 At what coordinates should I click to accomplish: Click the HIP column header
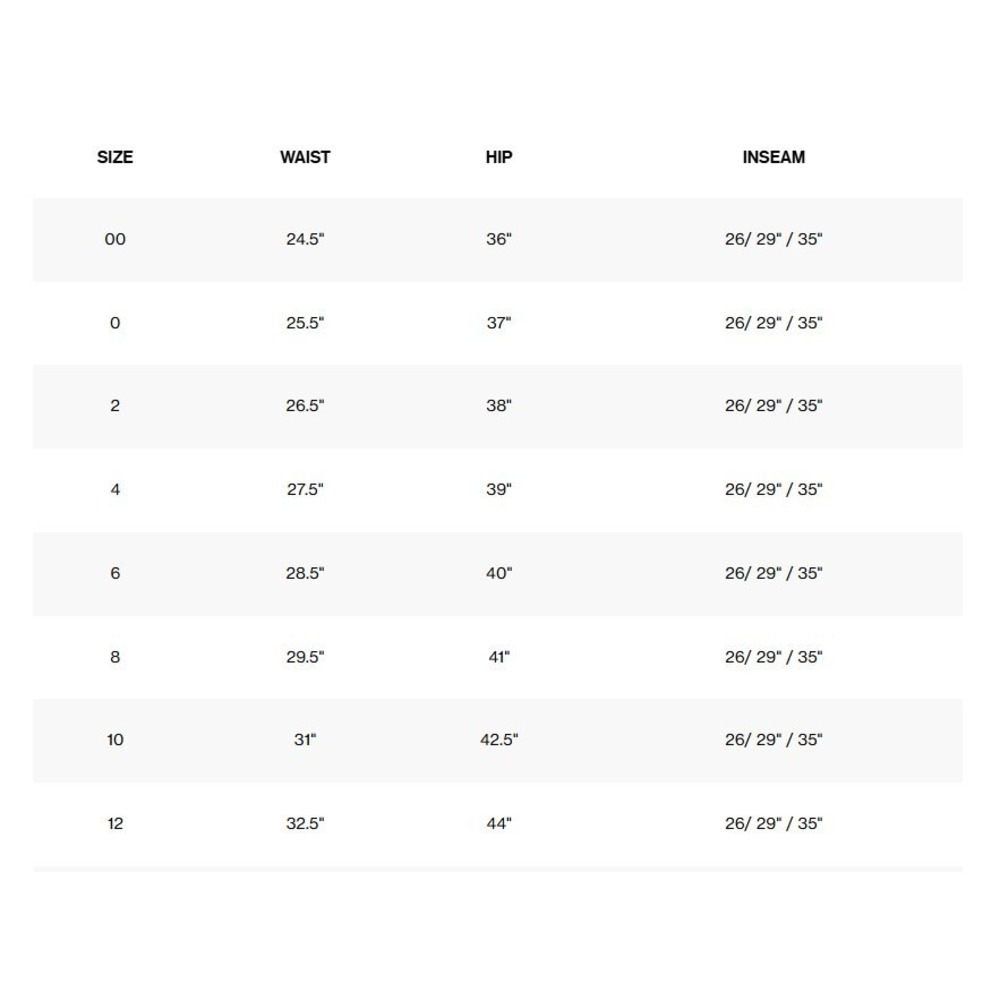(499, 157)
